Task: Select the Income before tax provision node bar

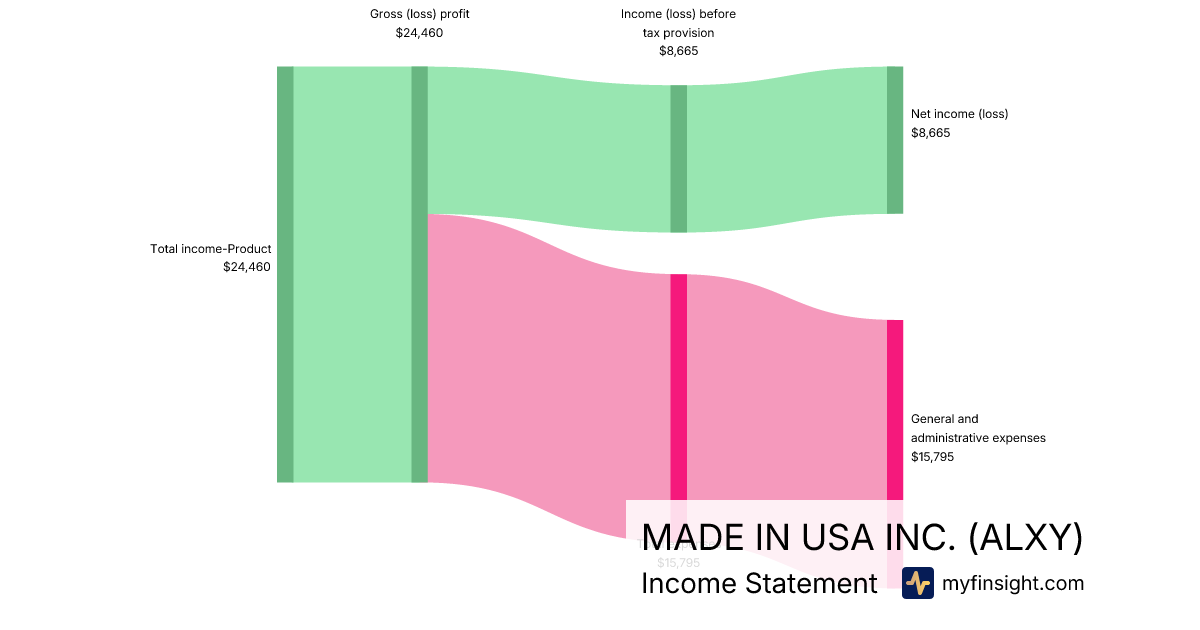Action: pyautogui.click(x=678, y=158)
